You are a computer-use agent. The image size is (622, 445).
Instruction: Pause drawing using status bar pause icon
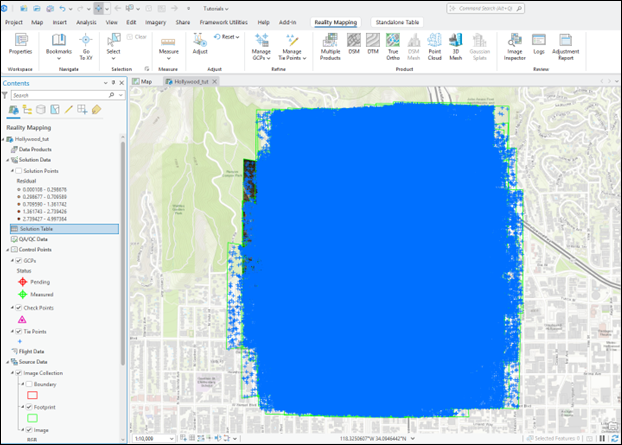point(603,438)
